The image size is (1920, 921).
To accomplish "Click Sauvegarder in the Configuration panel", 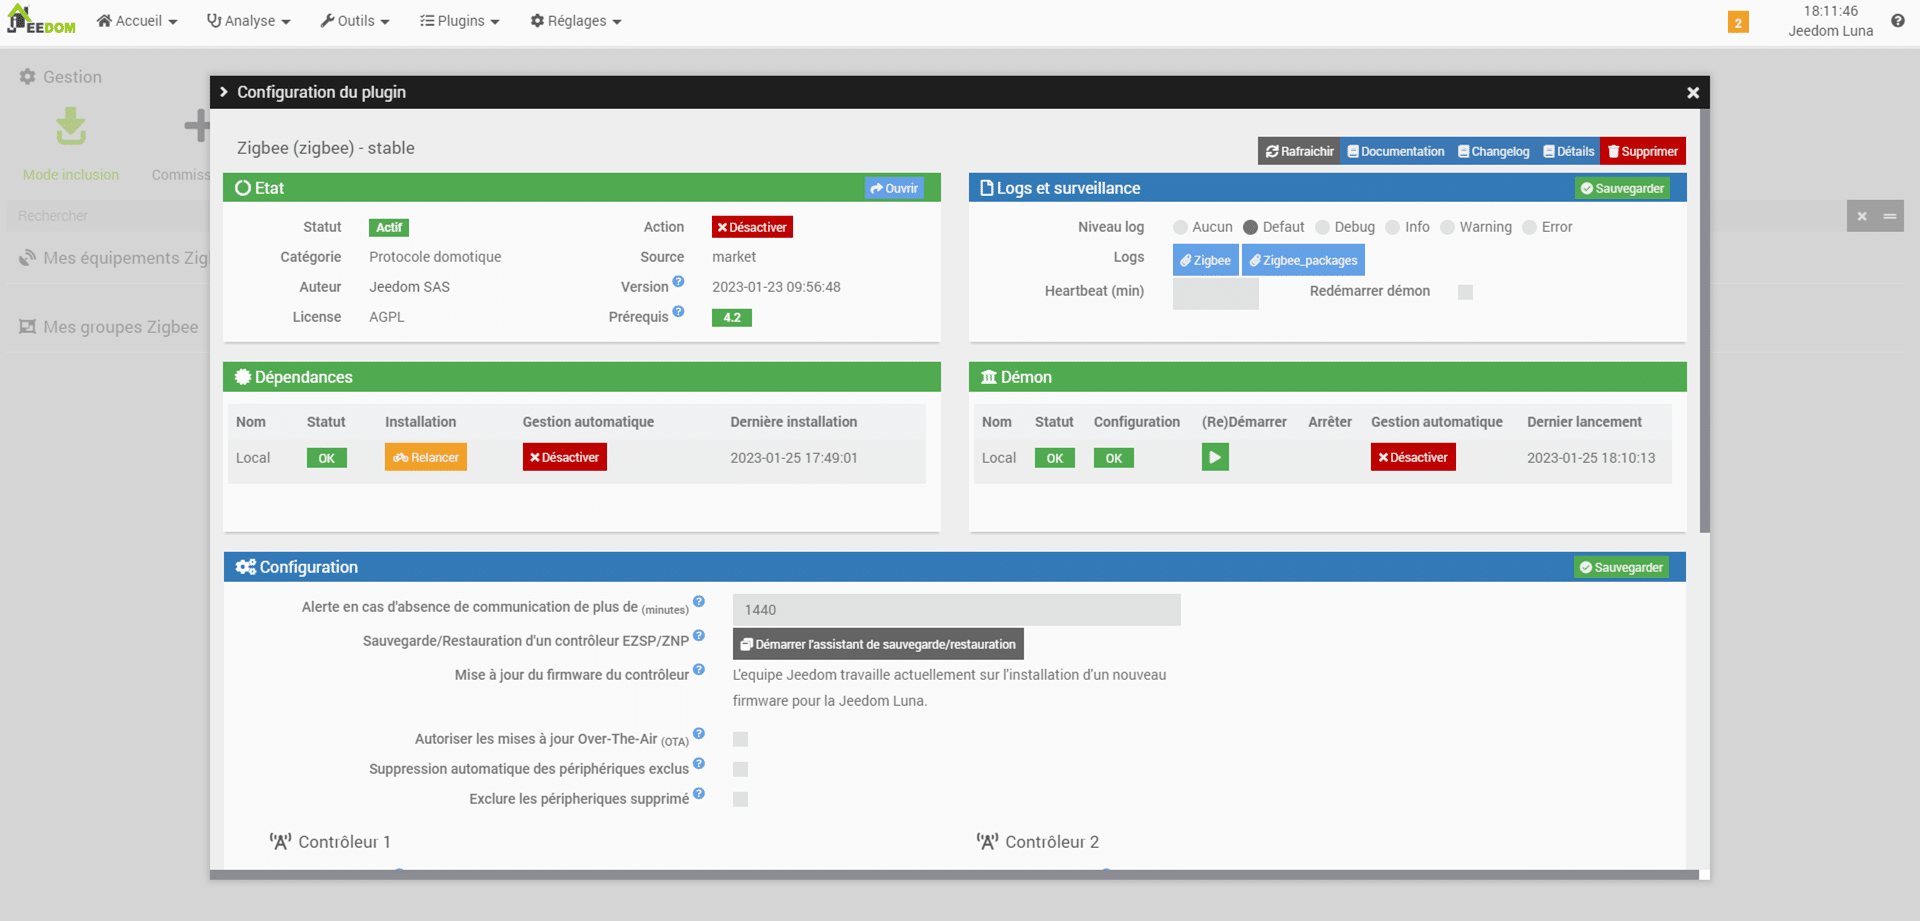I will tap(1621, 567).
